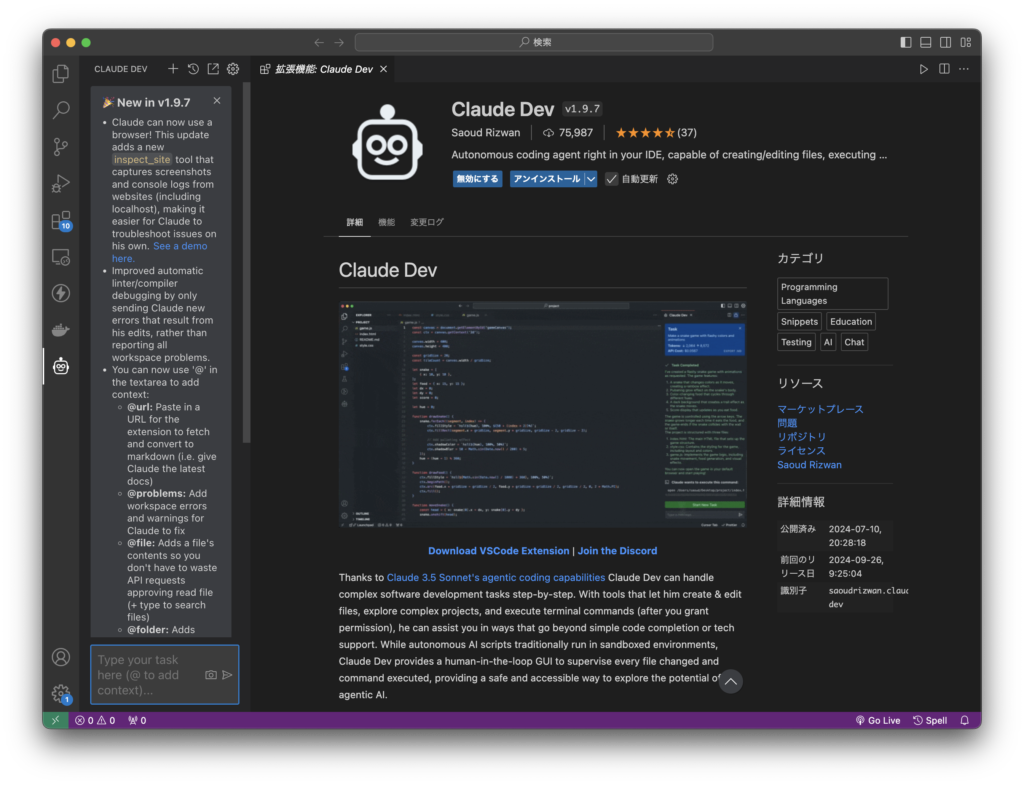Click the run play icon in editor toolbar
The width and height of the screenshot is (1024, 785).
tap(923, 69)
